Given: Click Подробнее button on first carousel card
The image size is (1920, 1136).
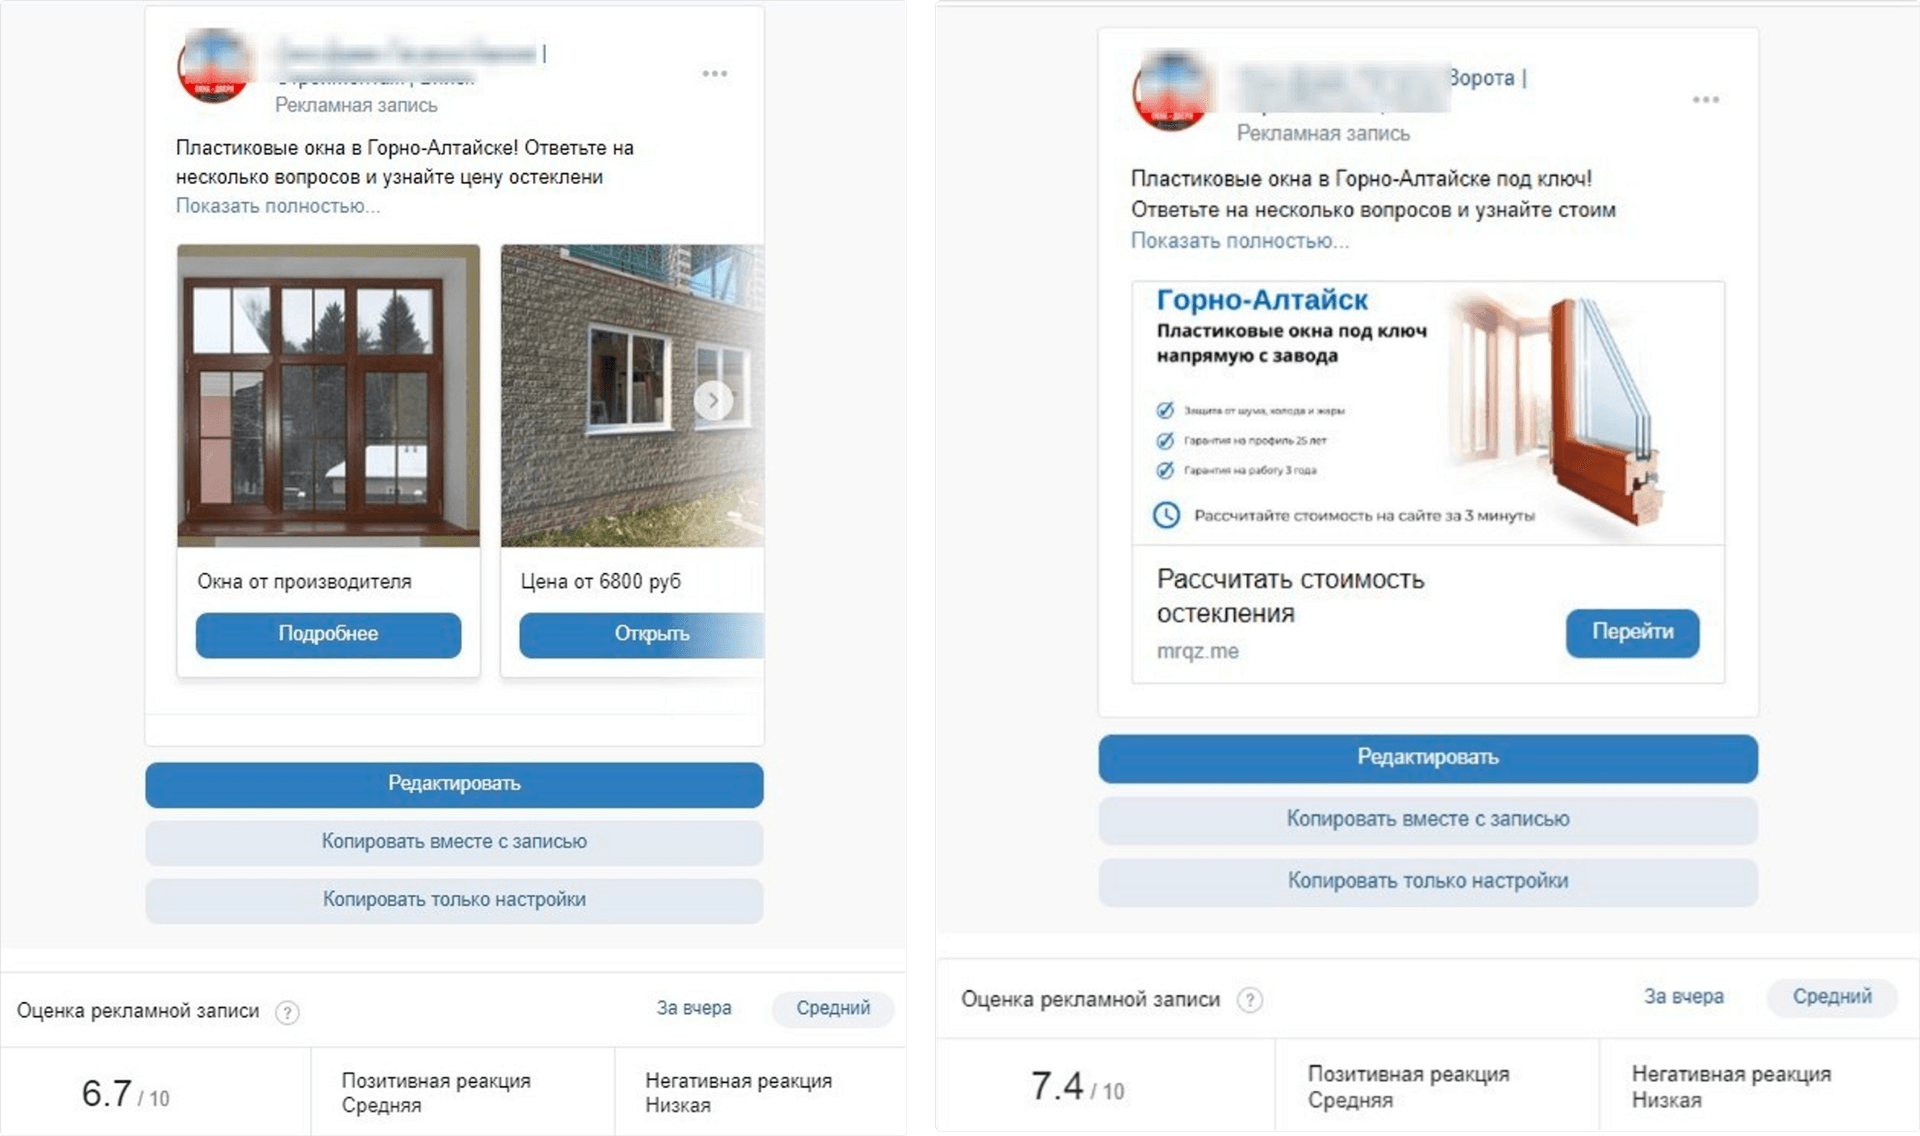Looking at the screenshot, I should point(328,634).
